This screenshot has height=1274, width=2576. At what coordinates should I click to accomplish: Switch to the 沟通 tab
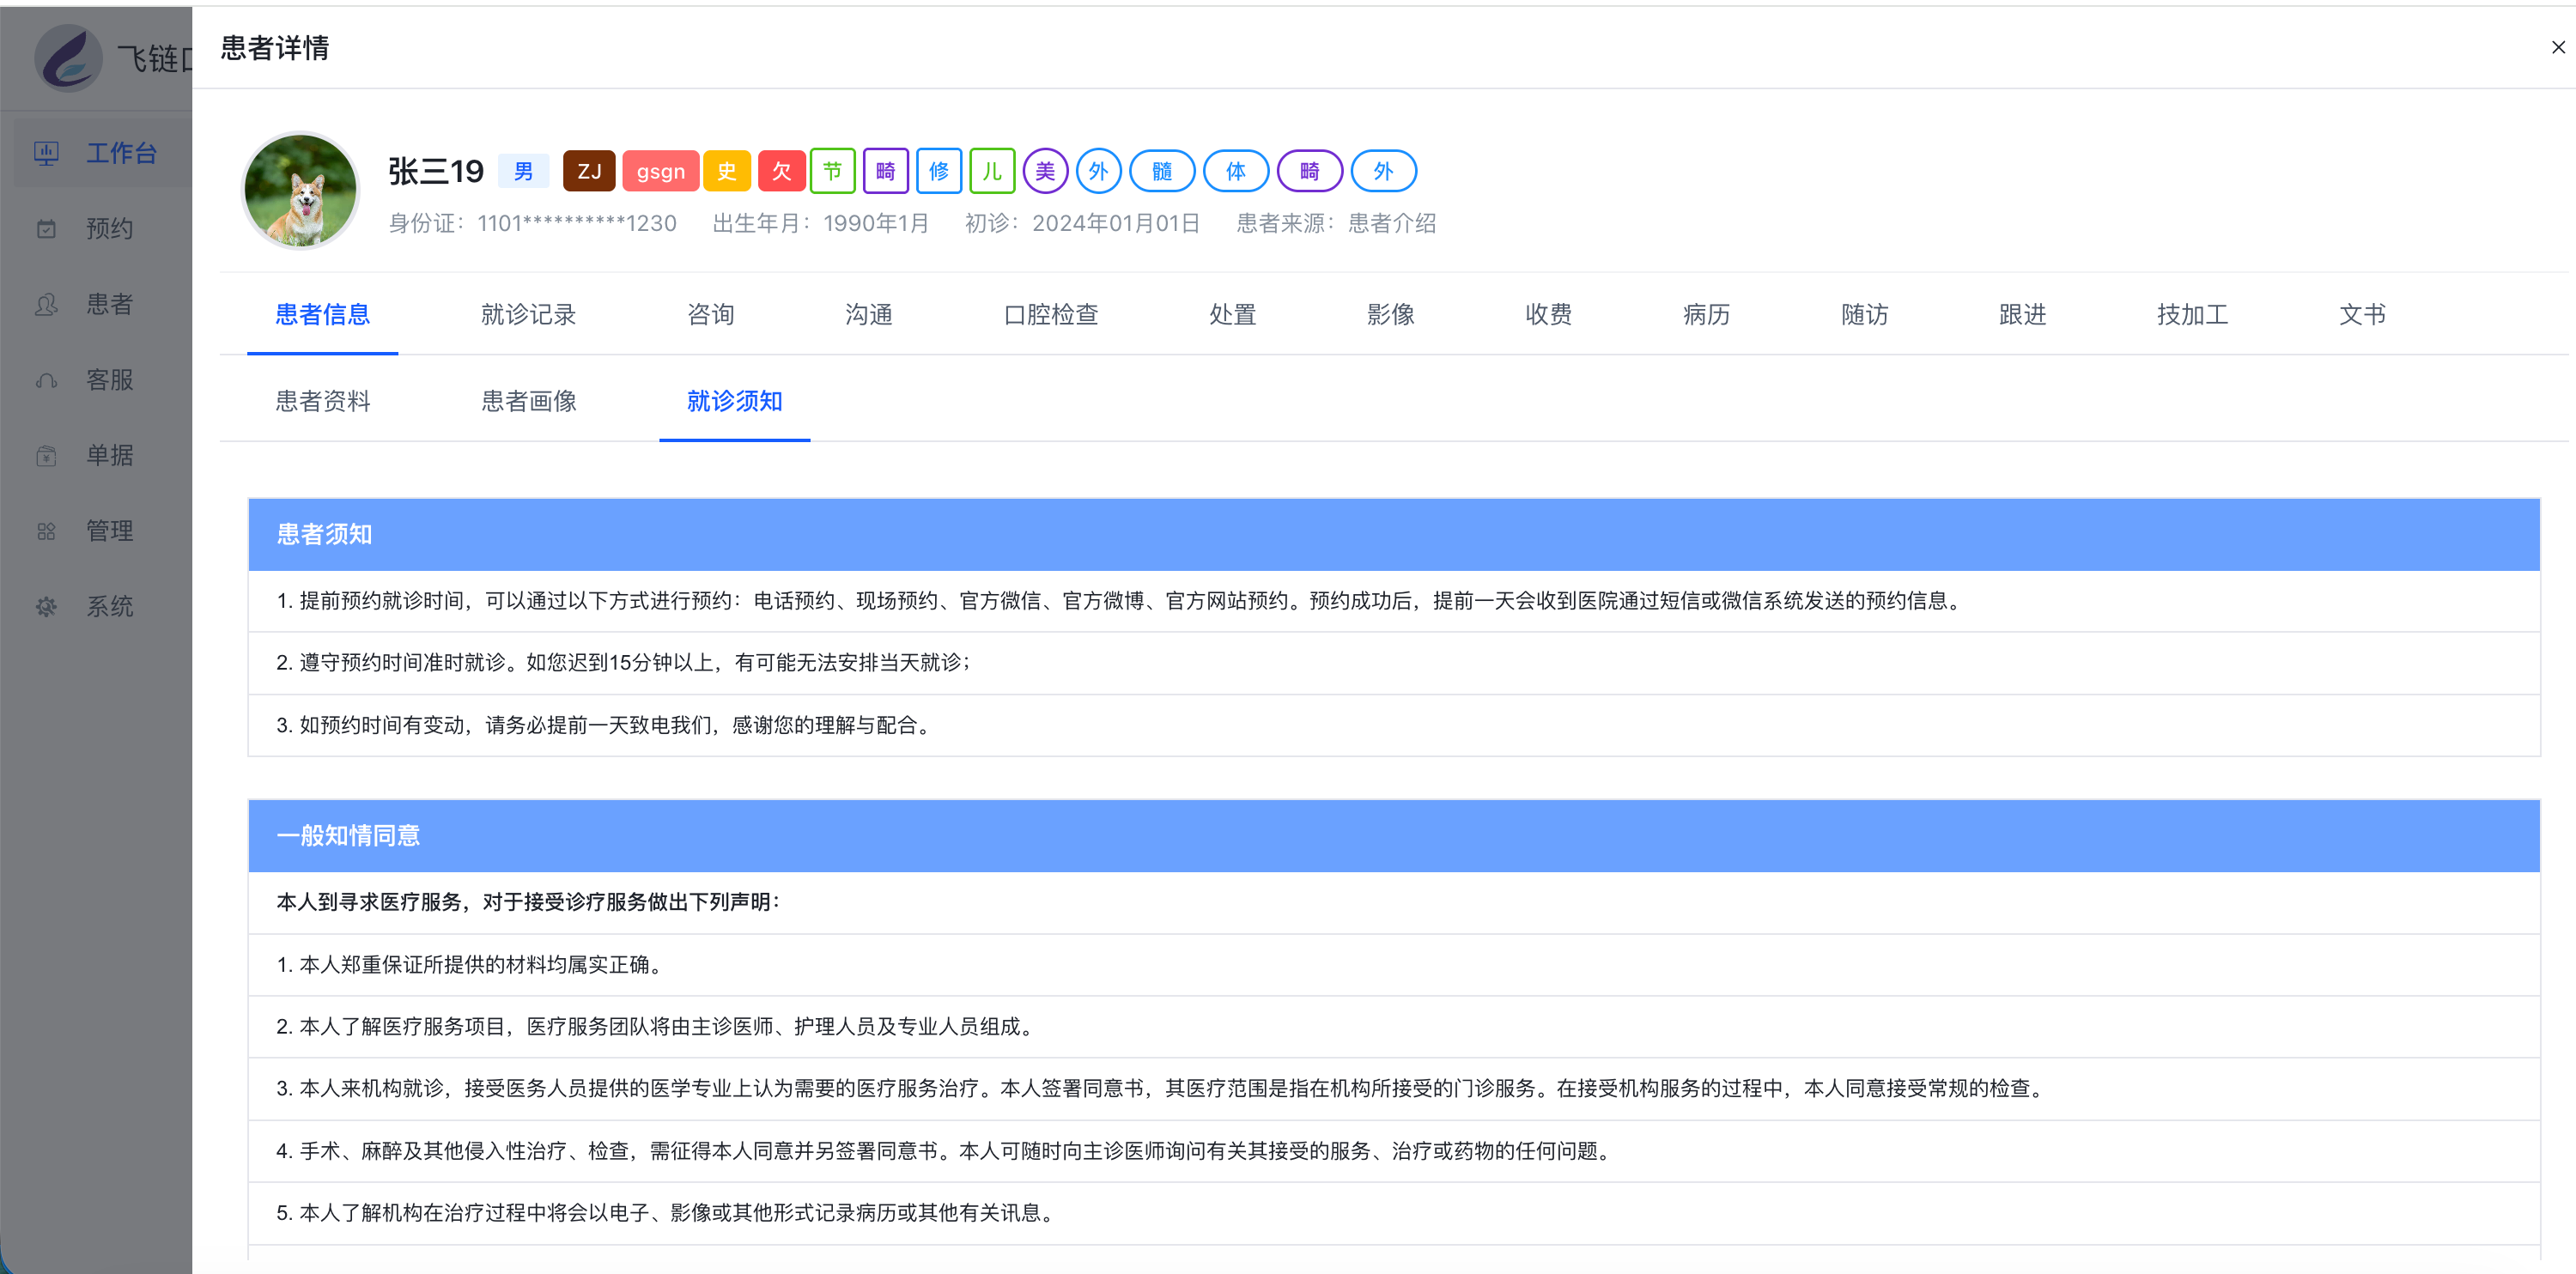[x=869, y=314]
